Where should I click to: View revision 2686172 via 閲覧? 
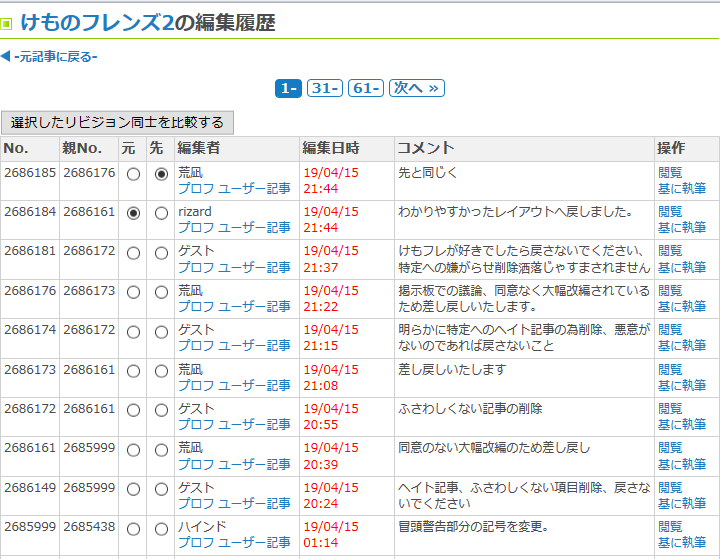[x=670, y=409]
